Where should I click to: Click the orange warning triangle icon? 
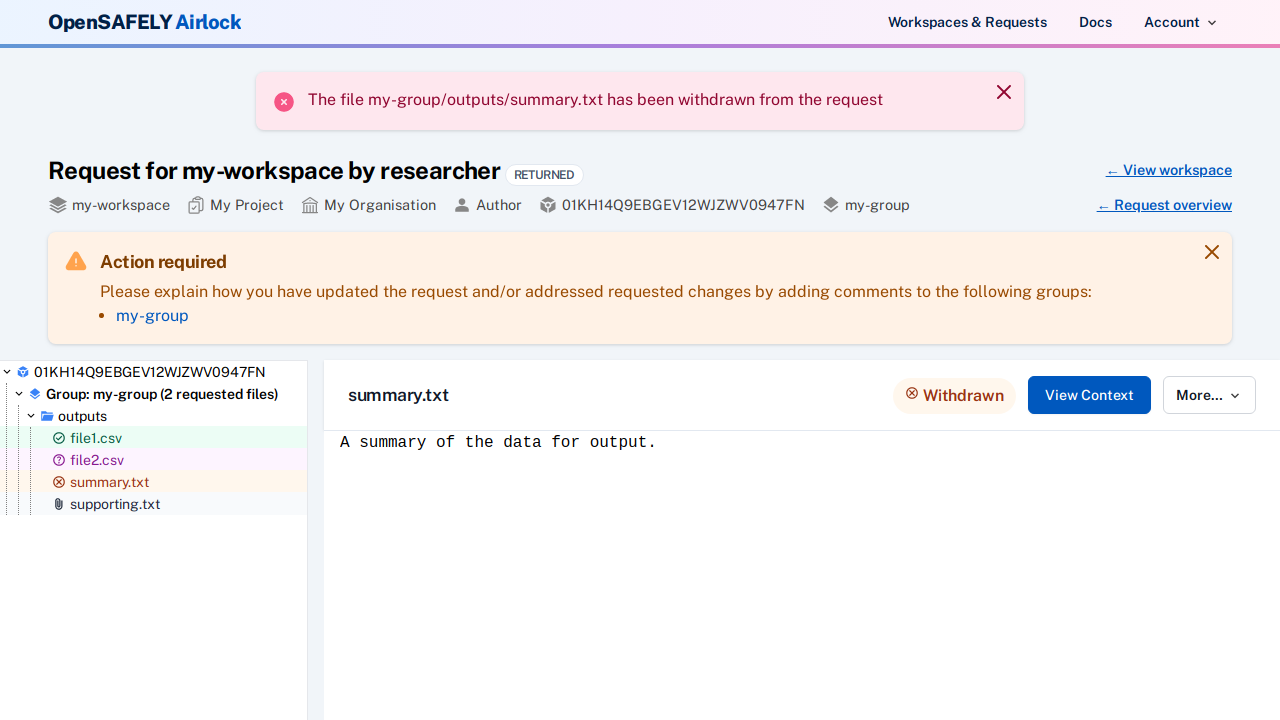(76, 262)
